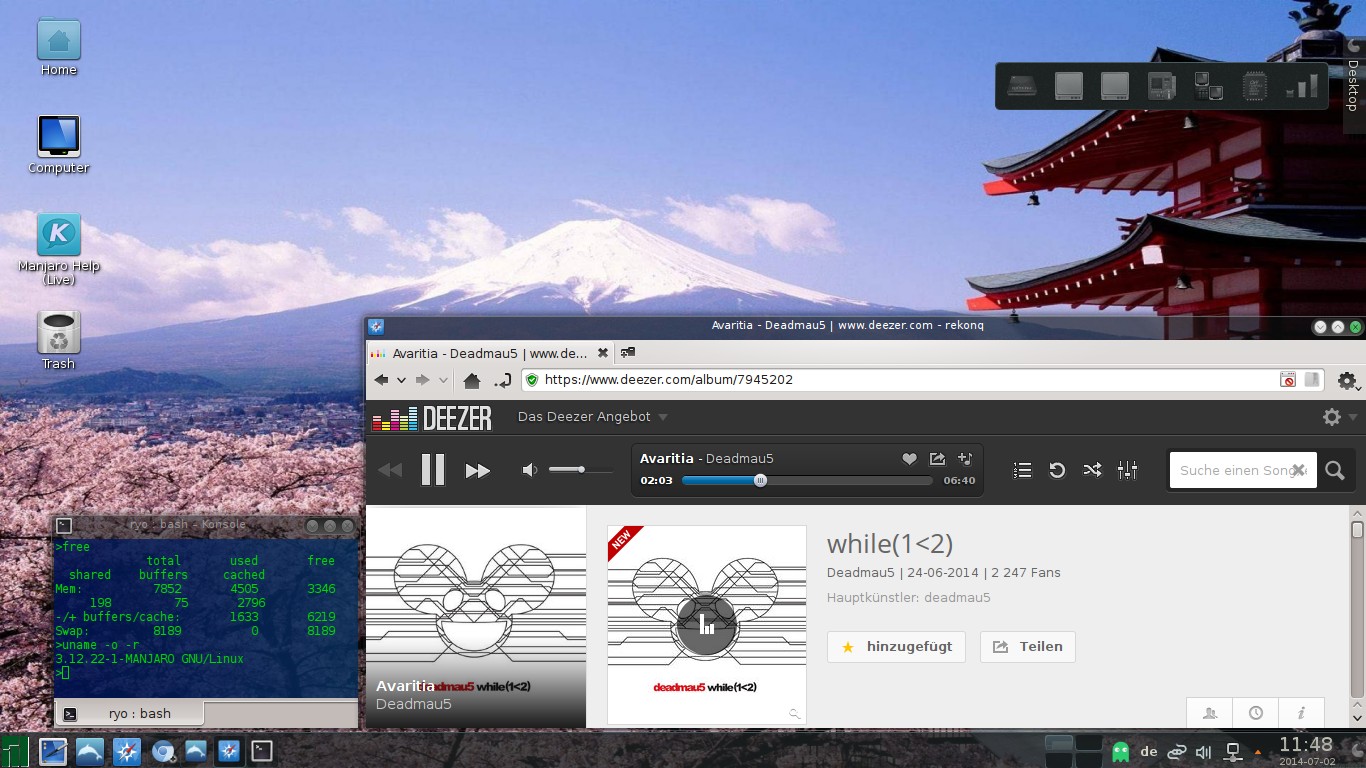Screen dimensions: 1366x768
Task: Open the Home desktop folder icon
Action: (58, 48)
